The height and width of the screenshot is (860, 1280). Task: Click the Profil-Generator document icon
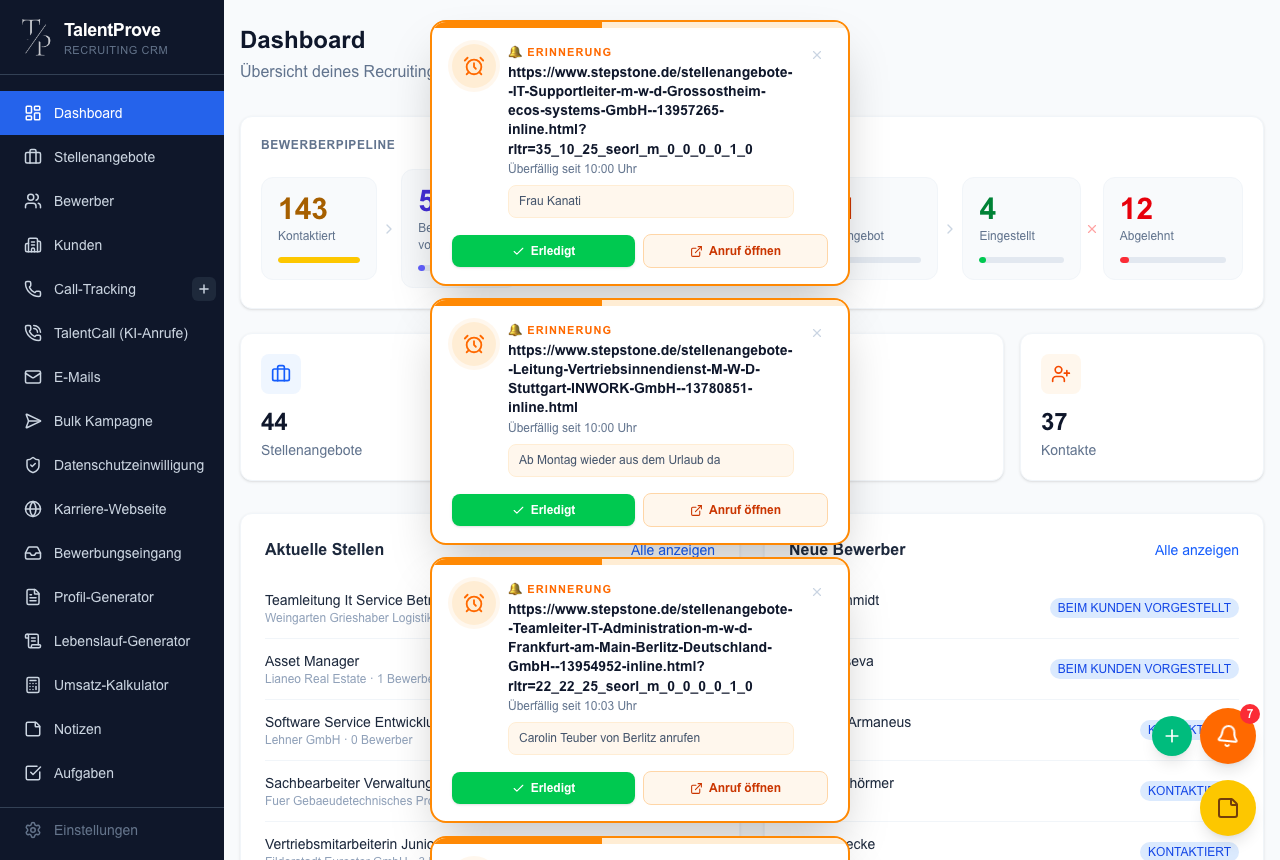pos(33,597)
